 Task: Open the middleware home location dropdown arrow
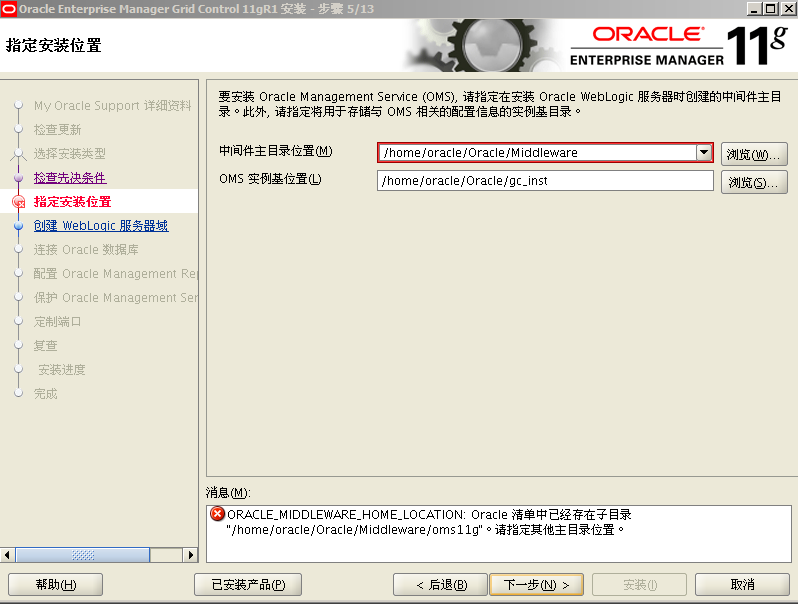pyautogui.click(x=704, y=152)
